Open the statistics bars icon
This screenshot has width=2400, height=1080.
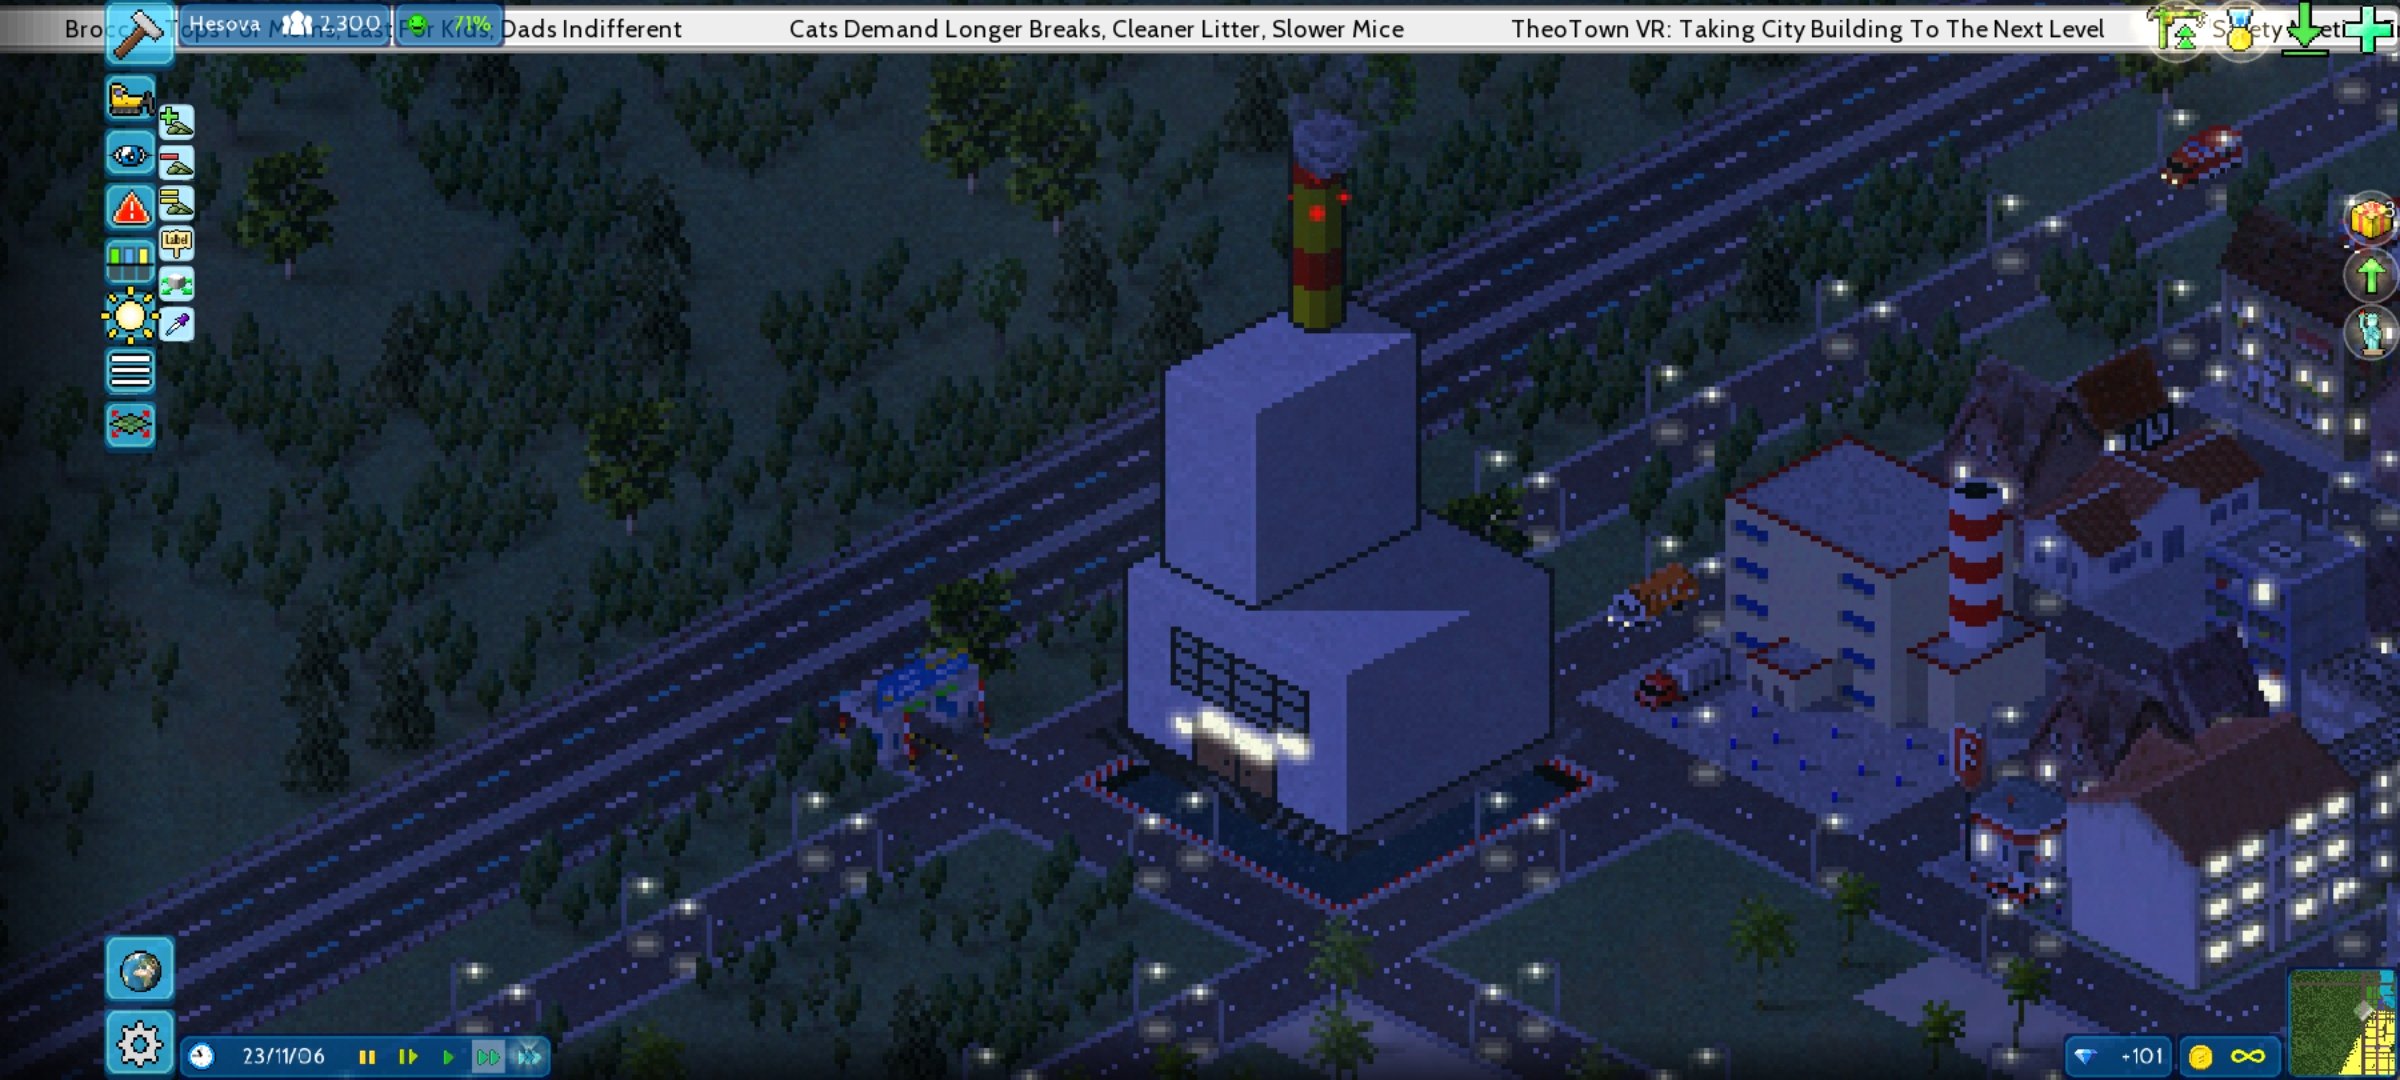click(x=130, y=262)
